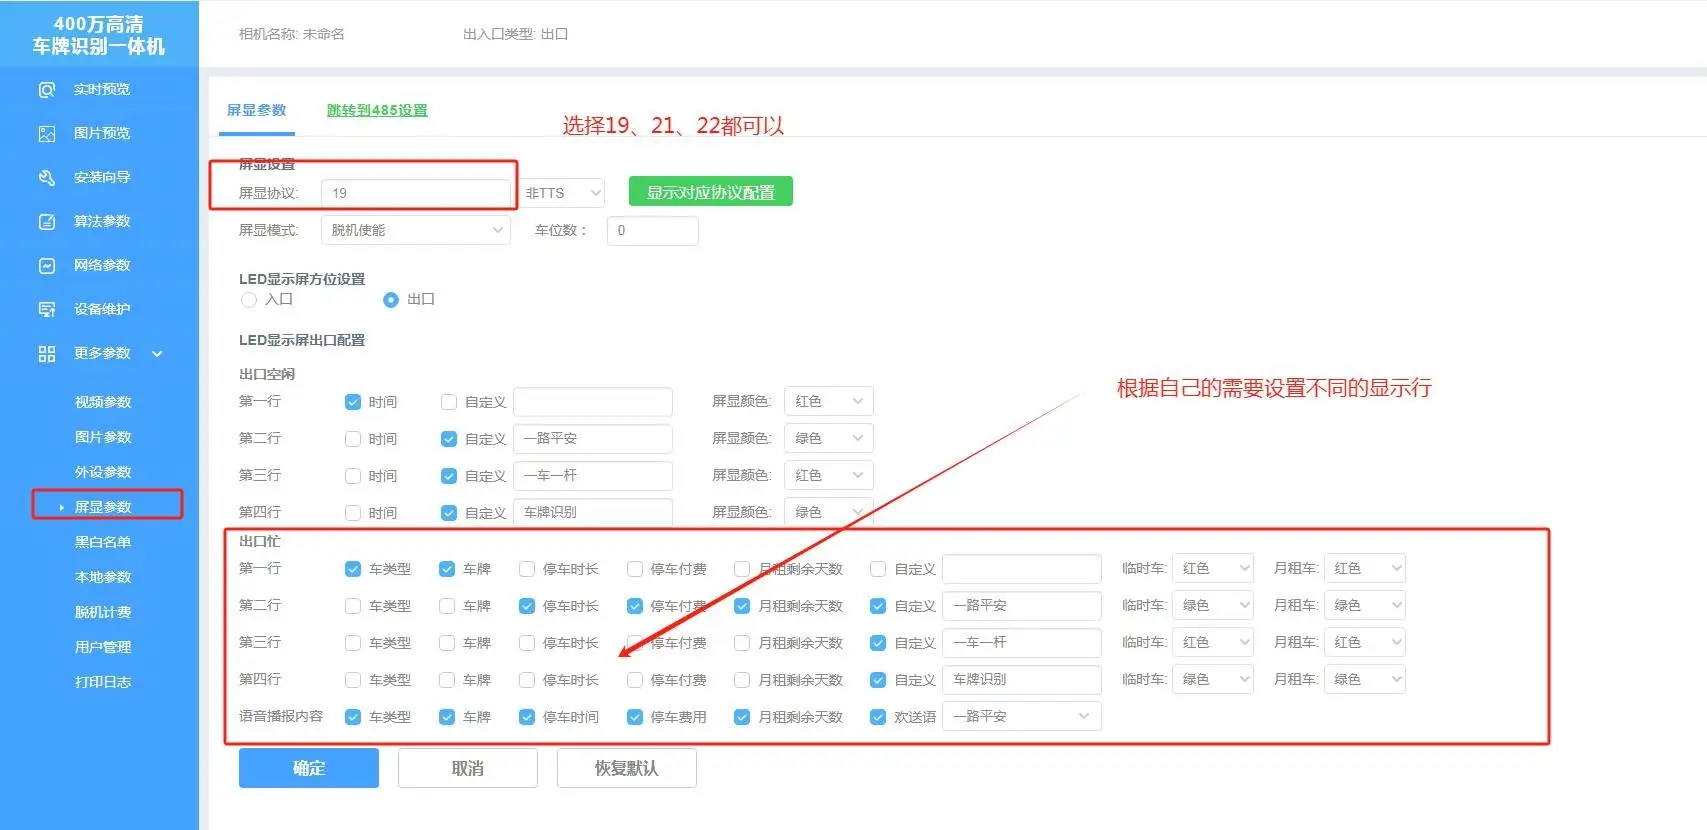
Task: Select the 入口 radio button
Action: (x=249, y=300)
